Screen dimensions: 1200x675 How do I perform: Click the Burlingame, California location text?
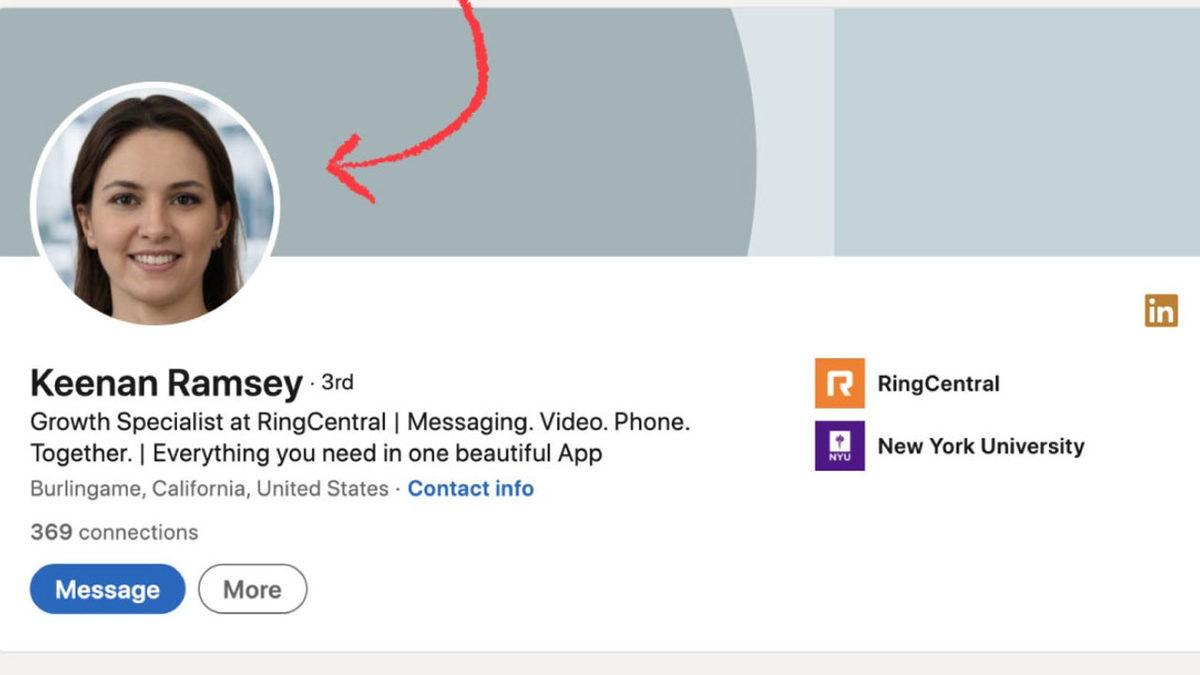[209, 489]
